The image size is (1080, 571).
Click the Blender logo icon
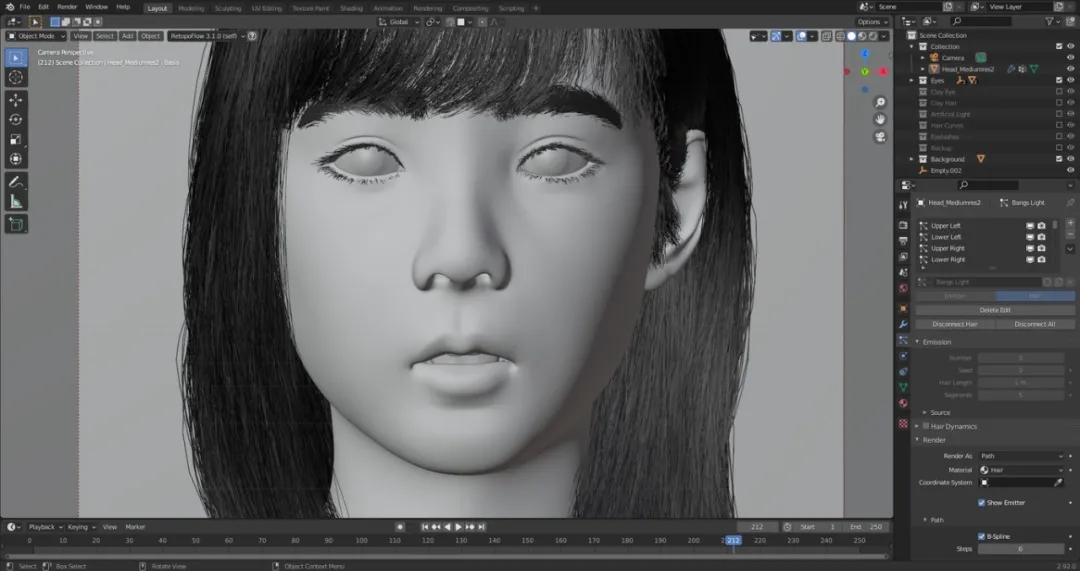tap(9, 7)
